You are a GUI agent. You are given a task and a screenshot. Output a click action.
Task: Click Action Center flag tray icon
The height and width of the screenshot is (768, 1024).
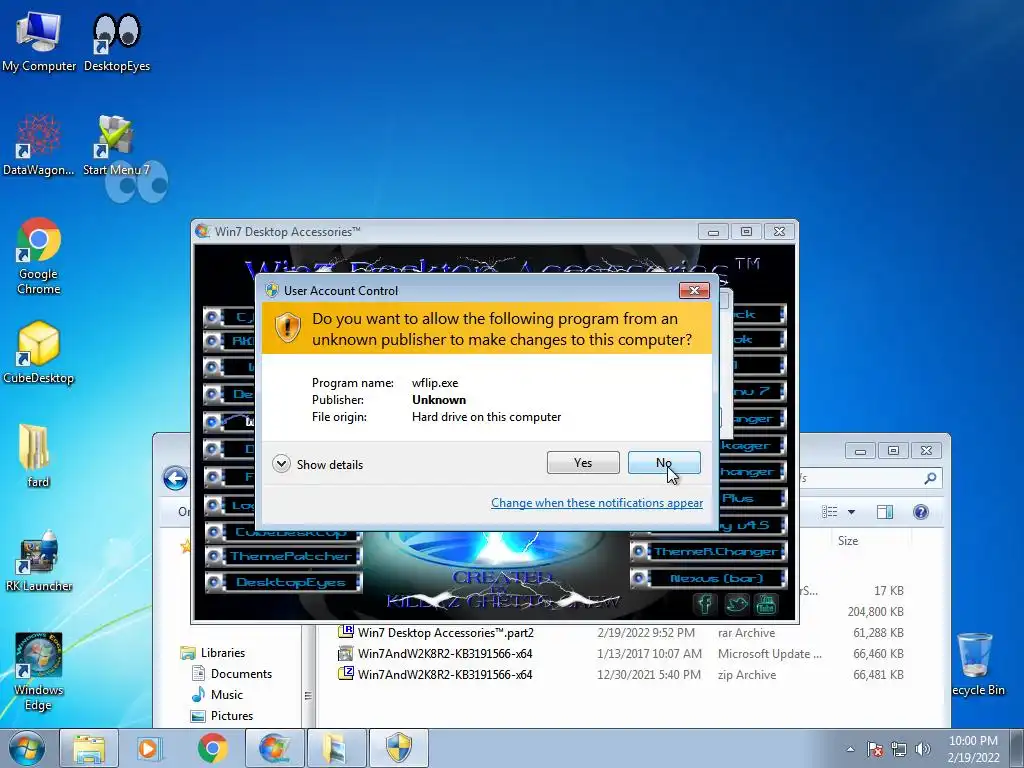[x=874, y=749]
